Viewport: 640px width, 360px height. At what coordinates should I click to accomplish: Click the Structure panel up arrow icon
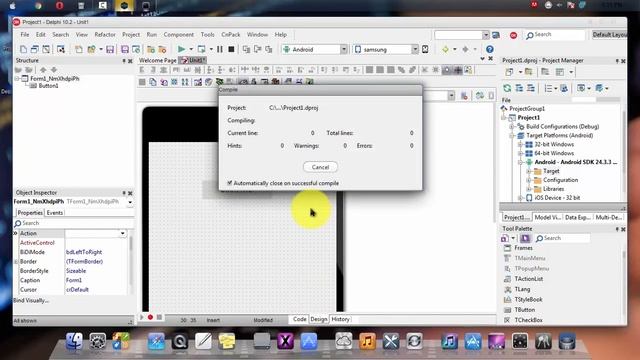click(43, 70)
